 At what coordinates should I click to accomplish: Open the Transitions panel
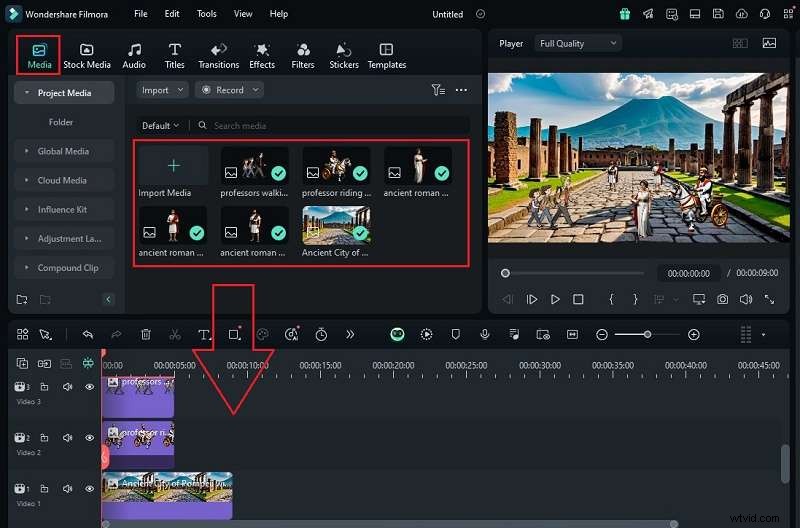[218, 55]
